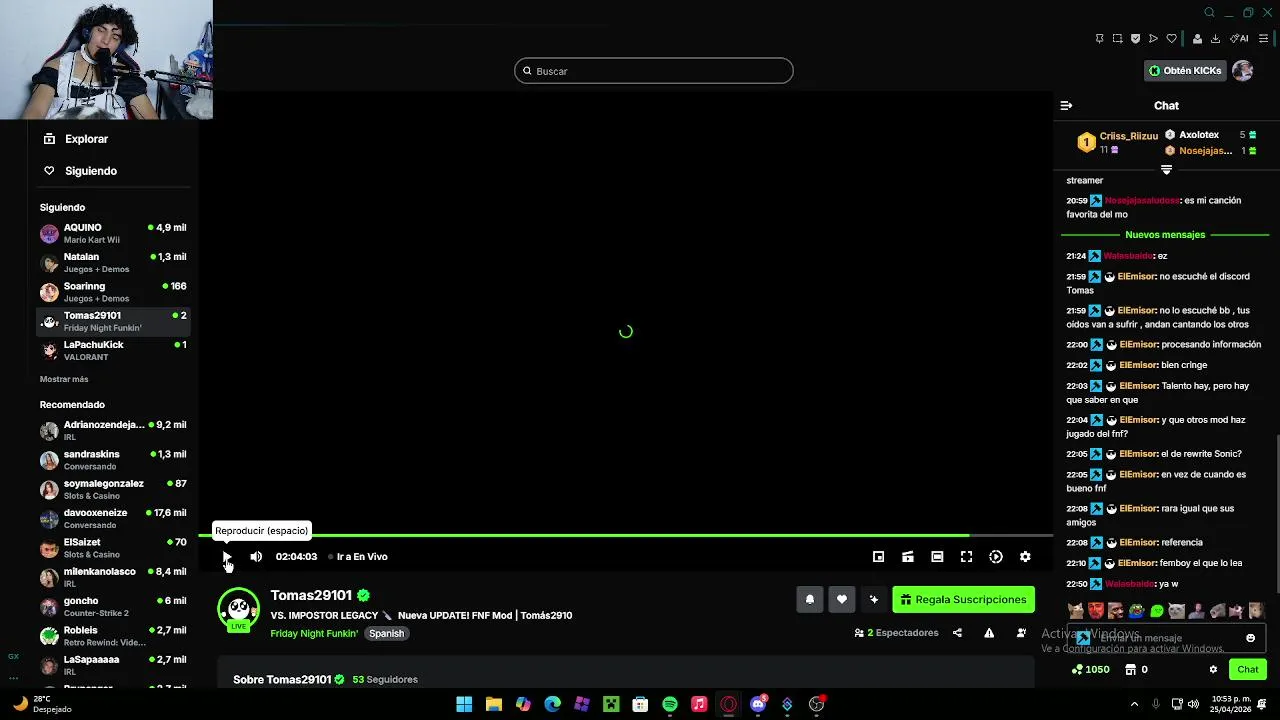Click the sparkle subscribe icon
The height and width of the screenshot is (720, 1280).
874,600
